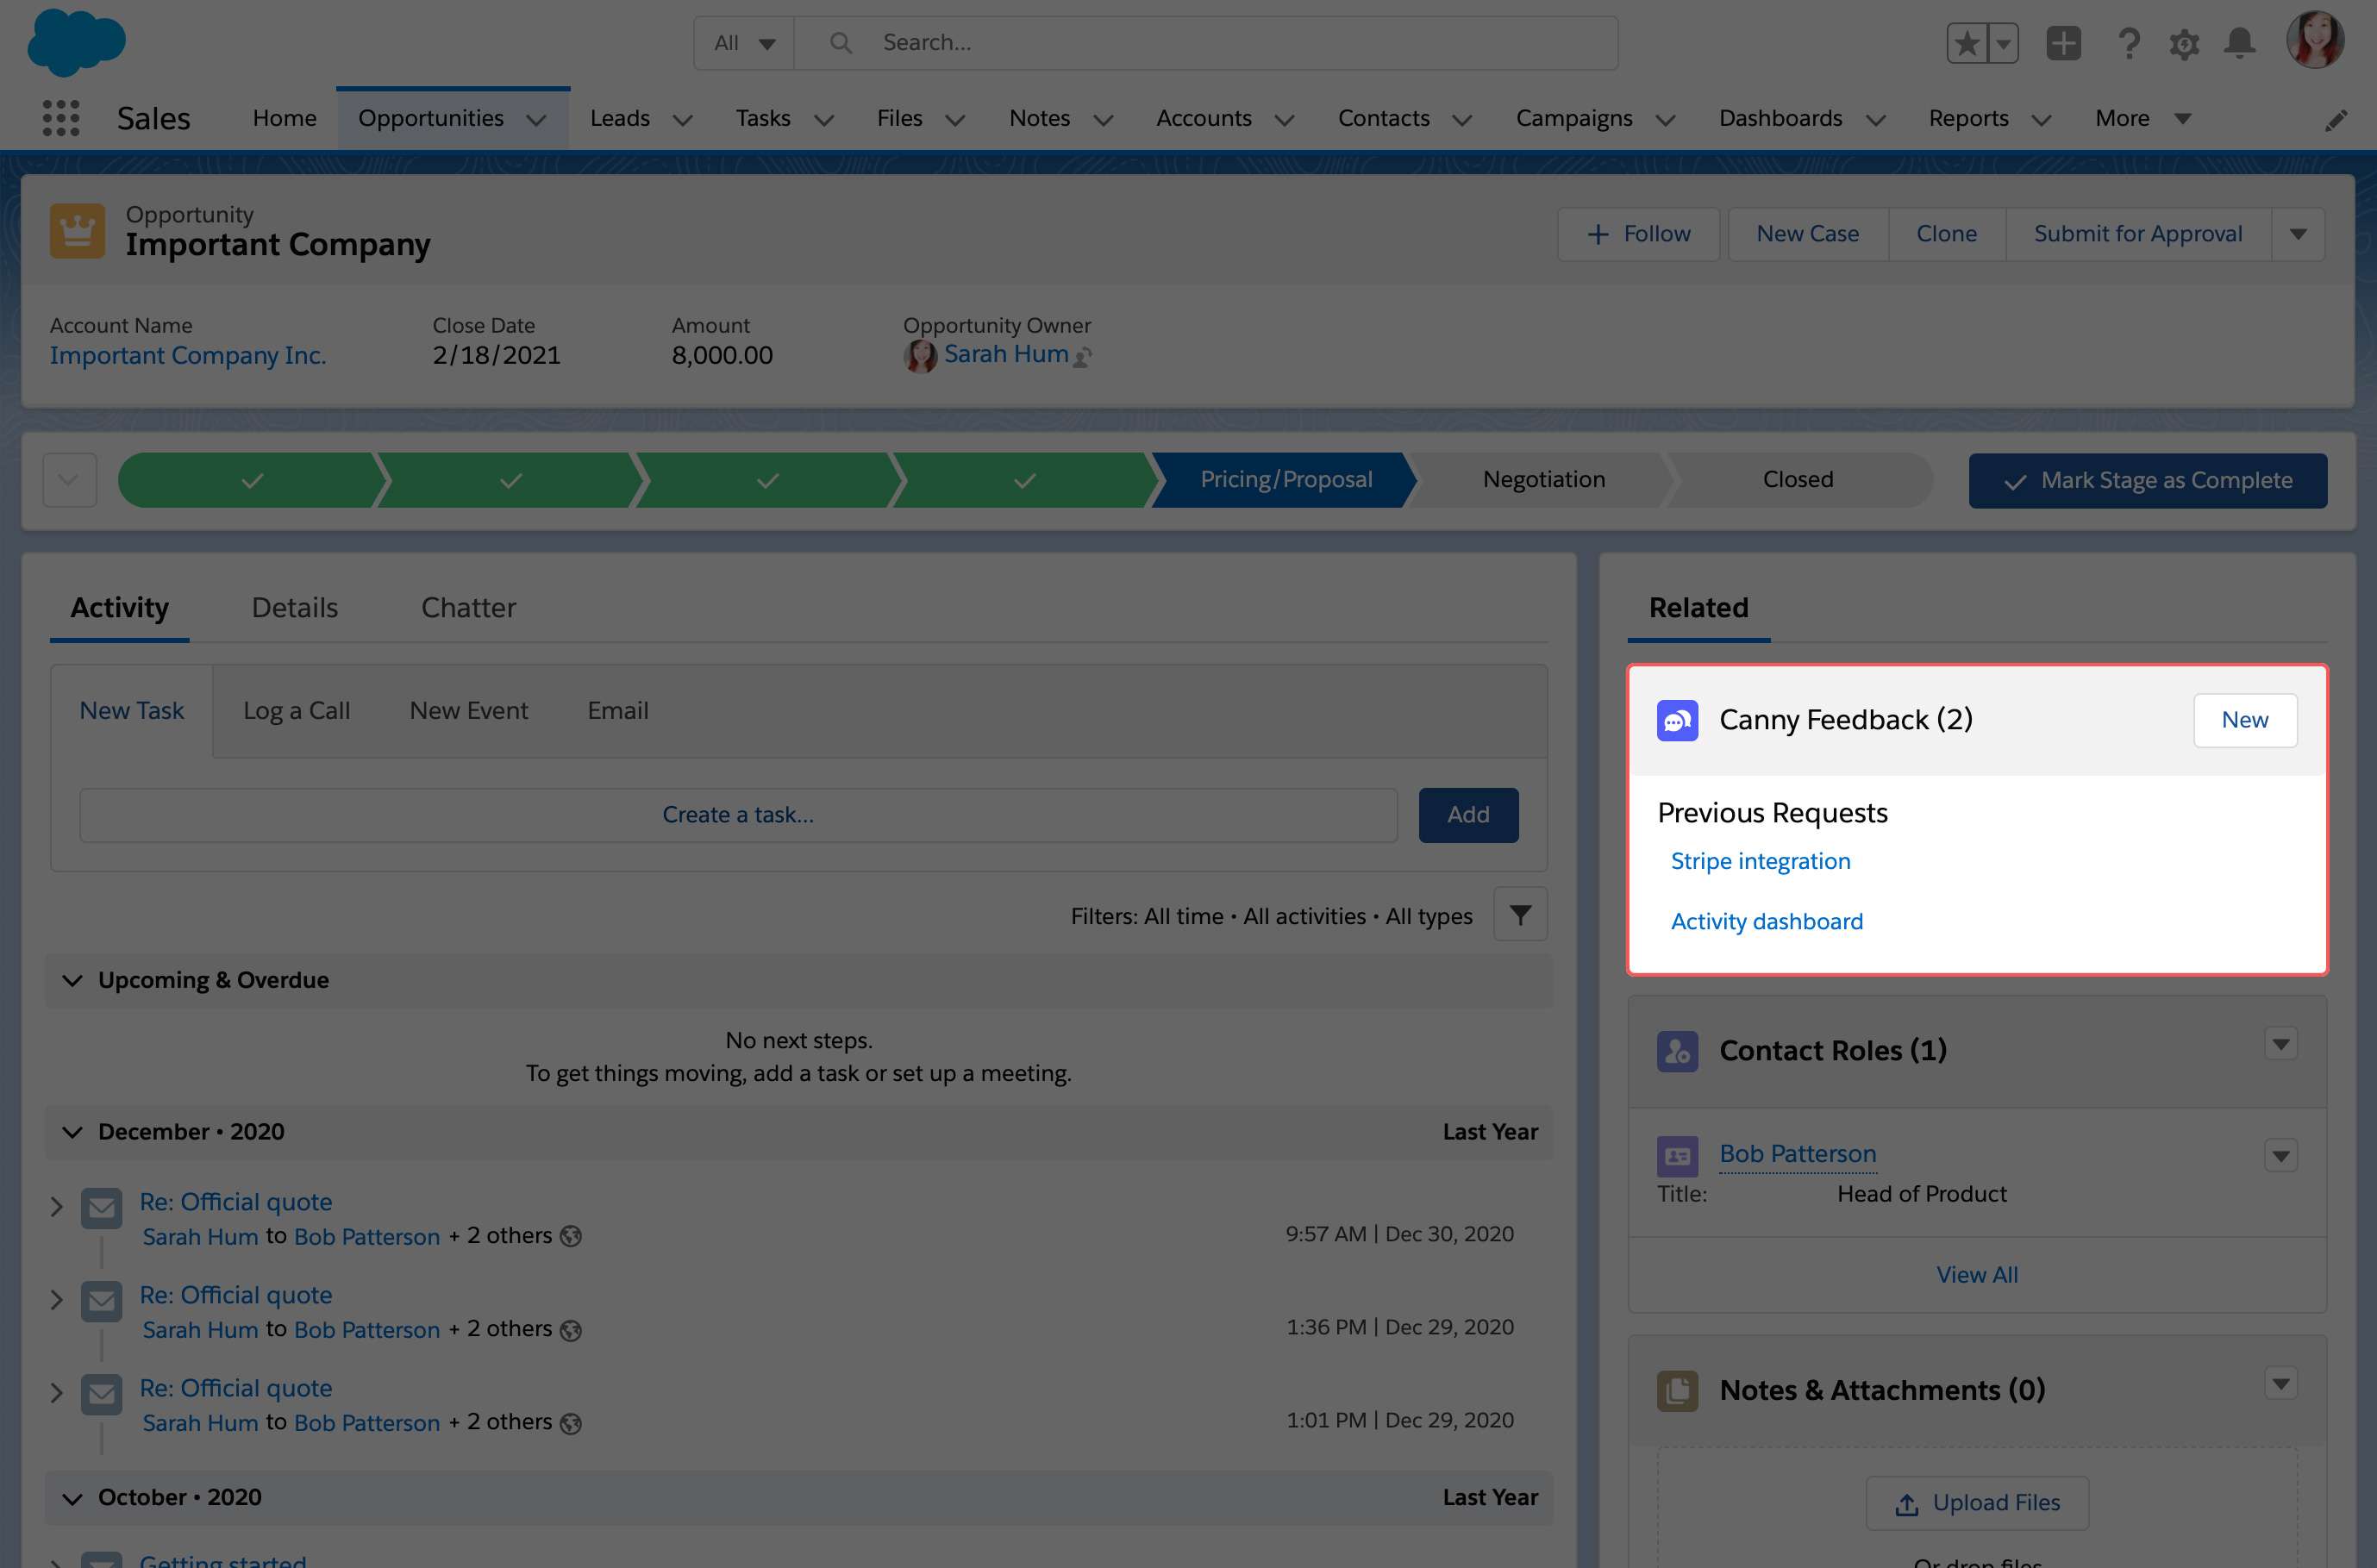Click the Canny Feedback chat icon
The height and width of the screenshot is (1568, 2377).
[1677, 720]
